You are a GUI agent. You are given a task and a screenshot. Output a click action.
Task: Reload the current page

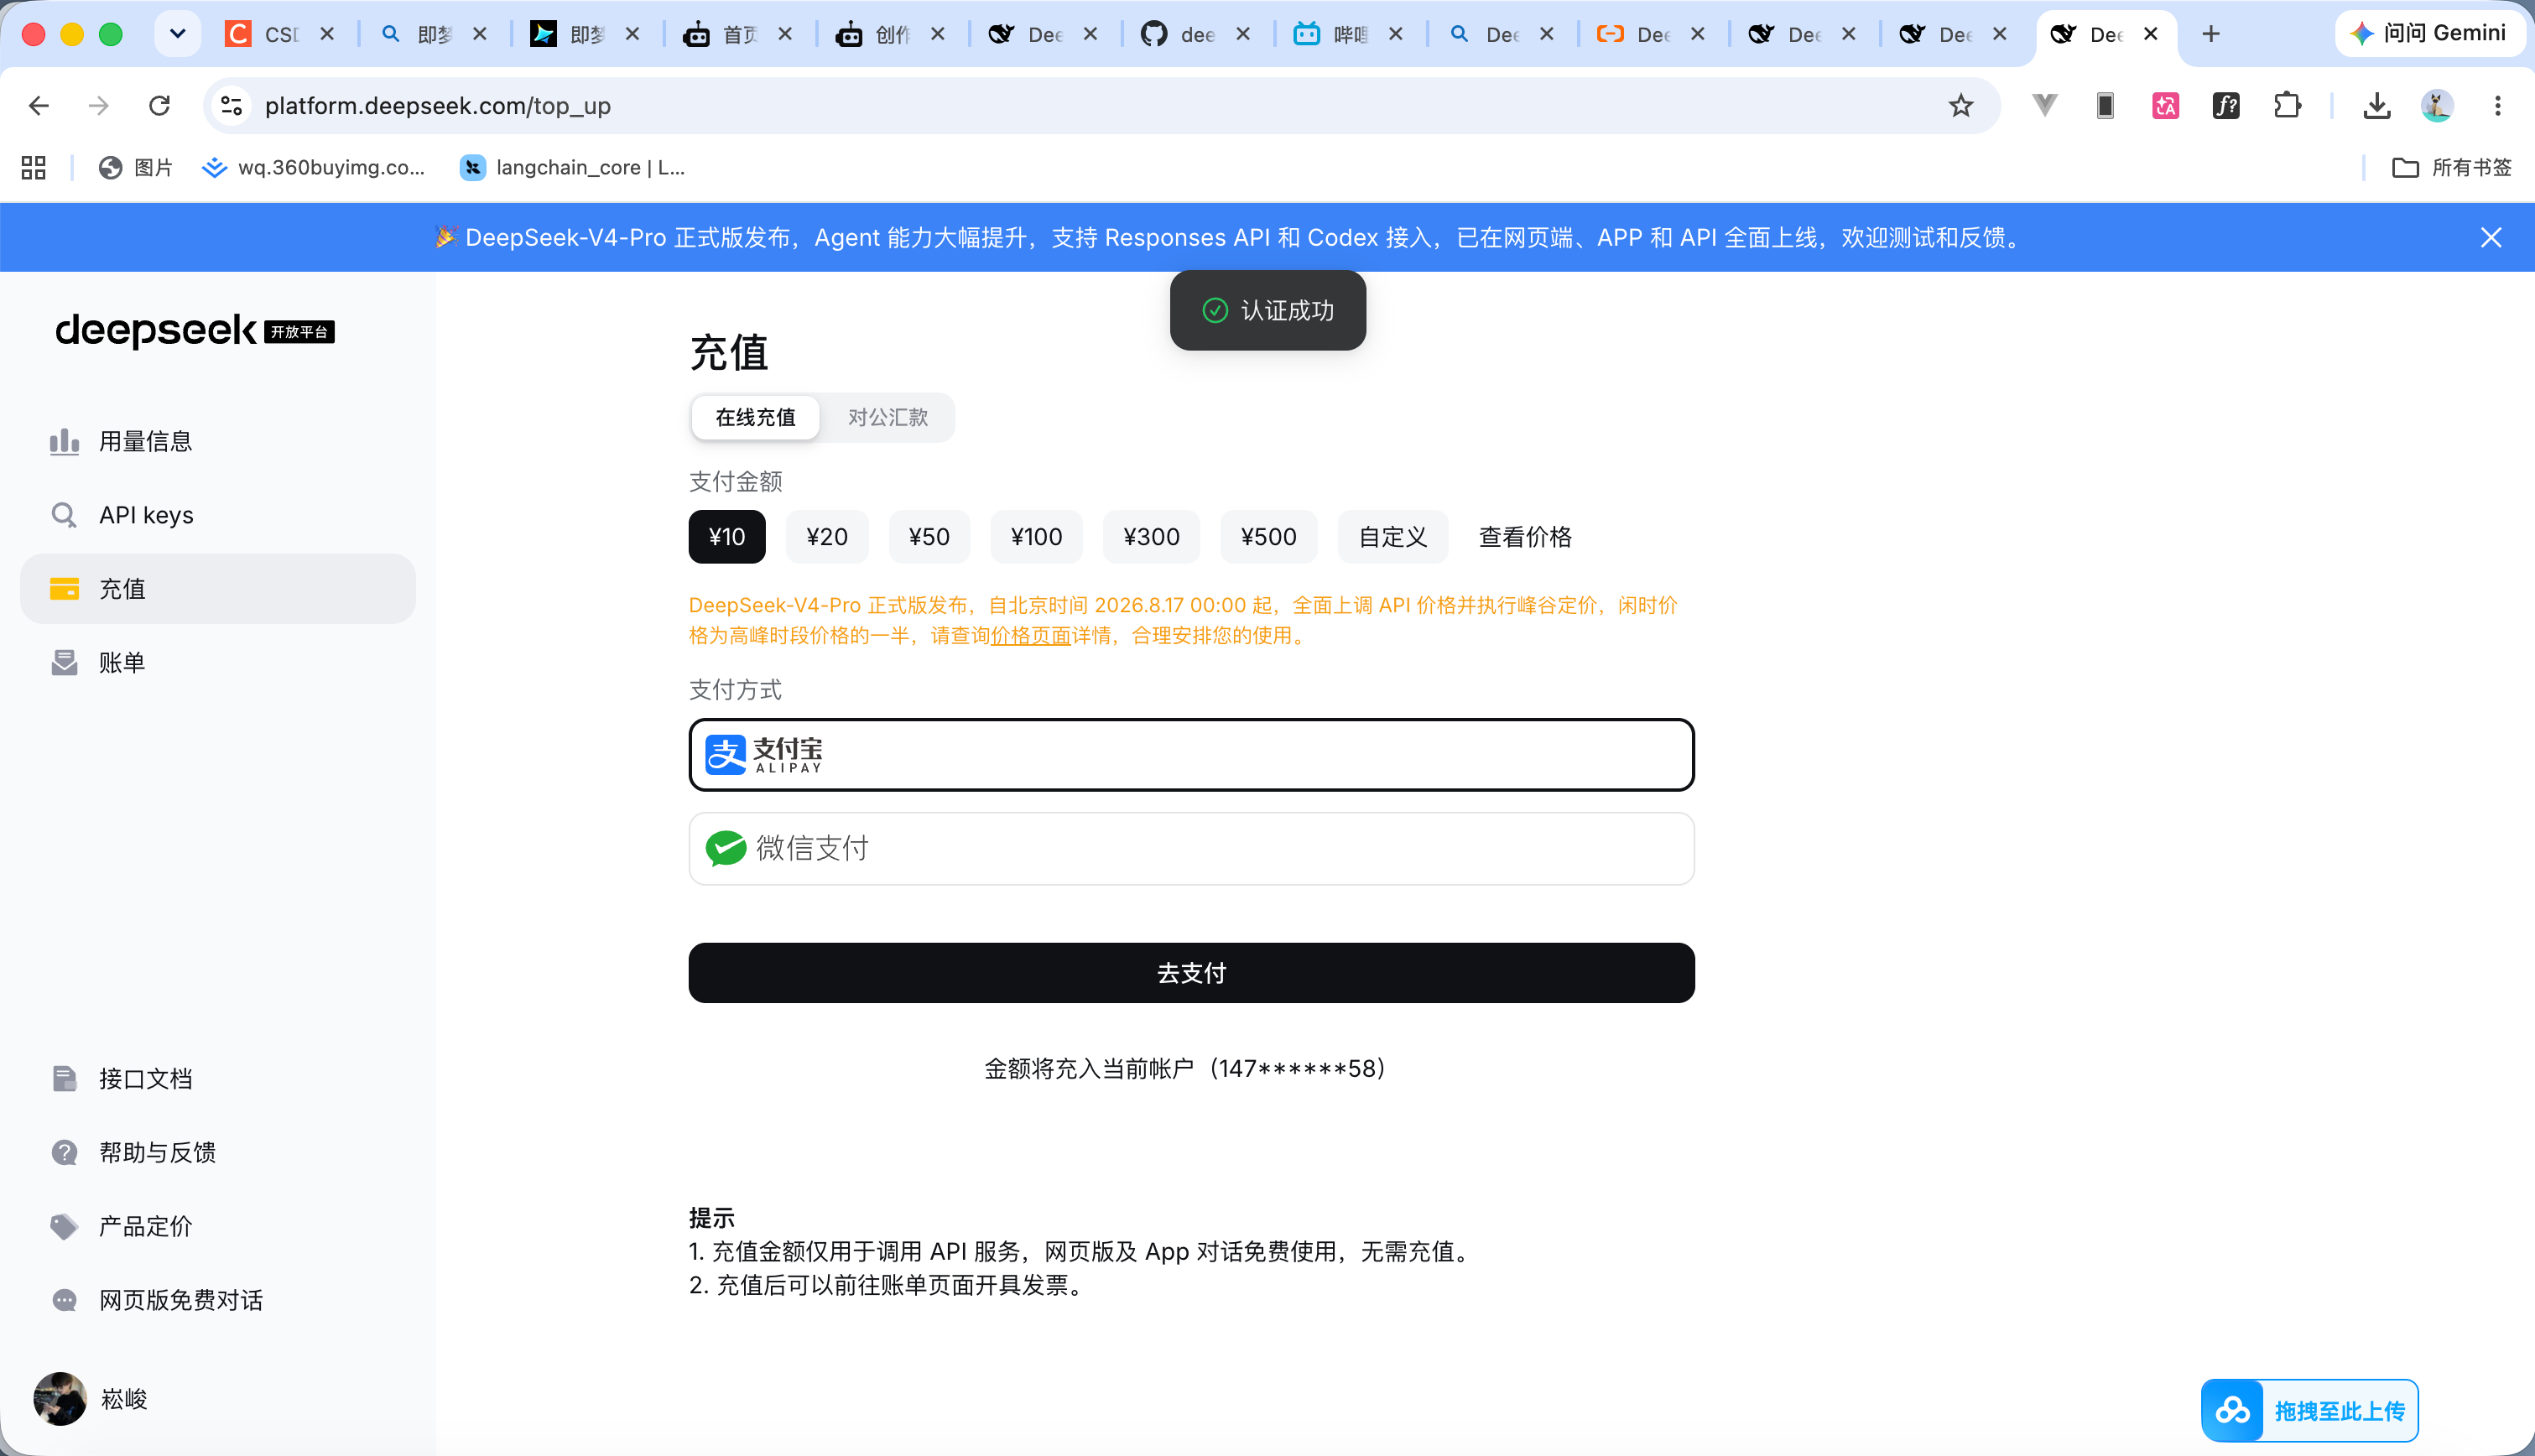159,105
